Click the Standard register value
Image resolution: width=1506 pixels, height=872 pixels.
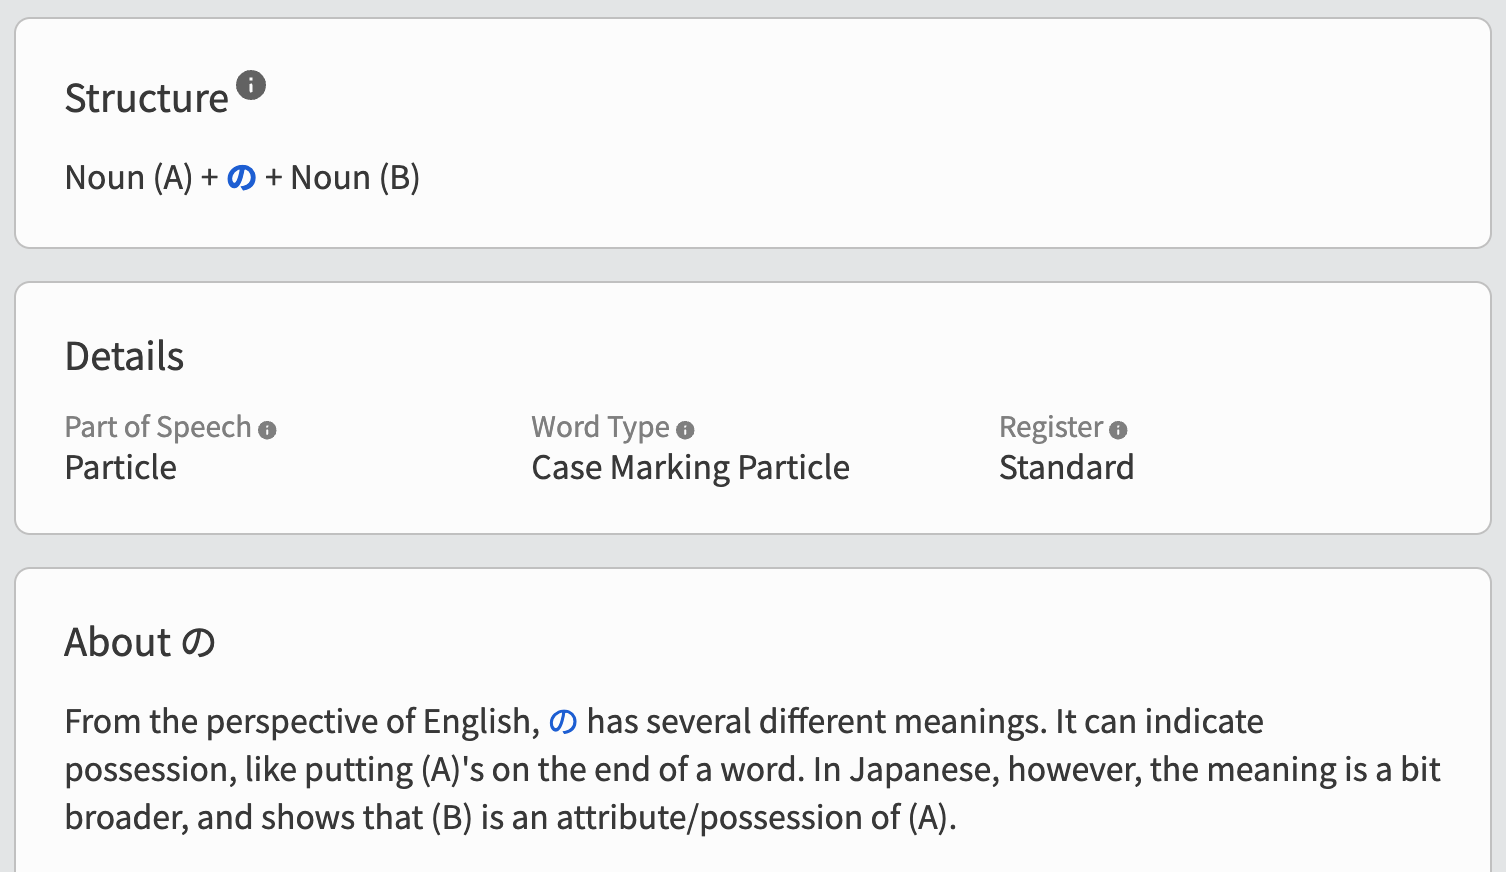coord(1066,468)
